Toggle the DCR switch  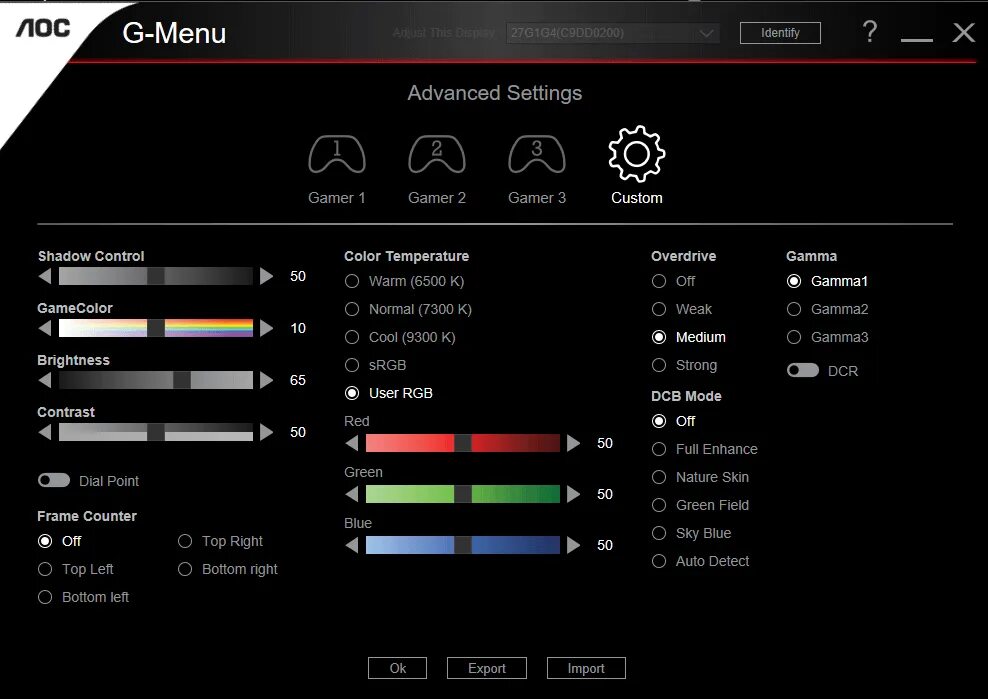[x=803, y=370]
